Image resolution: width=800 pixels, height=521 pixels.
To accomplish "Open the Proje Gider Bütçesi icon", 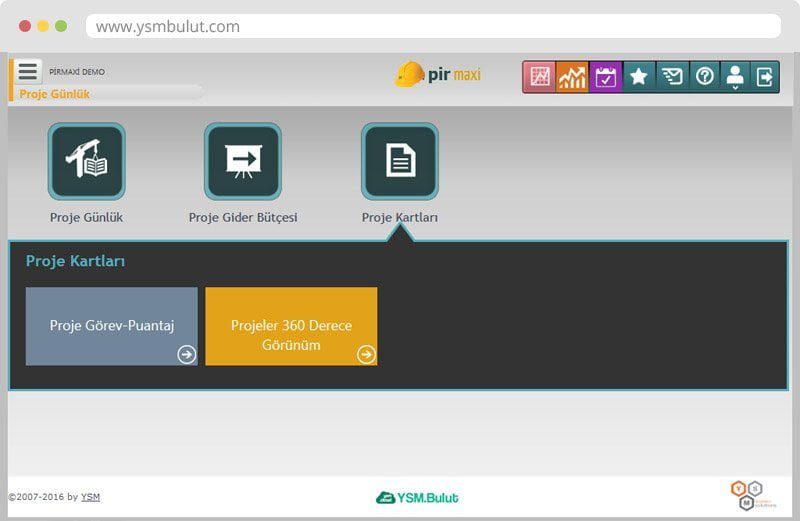I will pyautogui.click(x=243, y=161).
